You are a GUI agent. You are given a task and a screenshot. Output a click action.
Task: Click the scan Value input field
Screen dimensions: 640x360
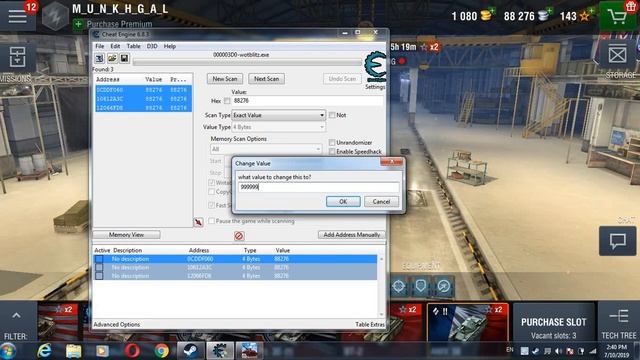(308, 101)
